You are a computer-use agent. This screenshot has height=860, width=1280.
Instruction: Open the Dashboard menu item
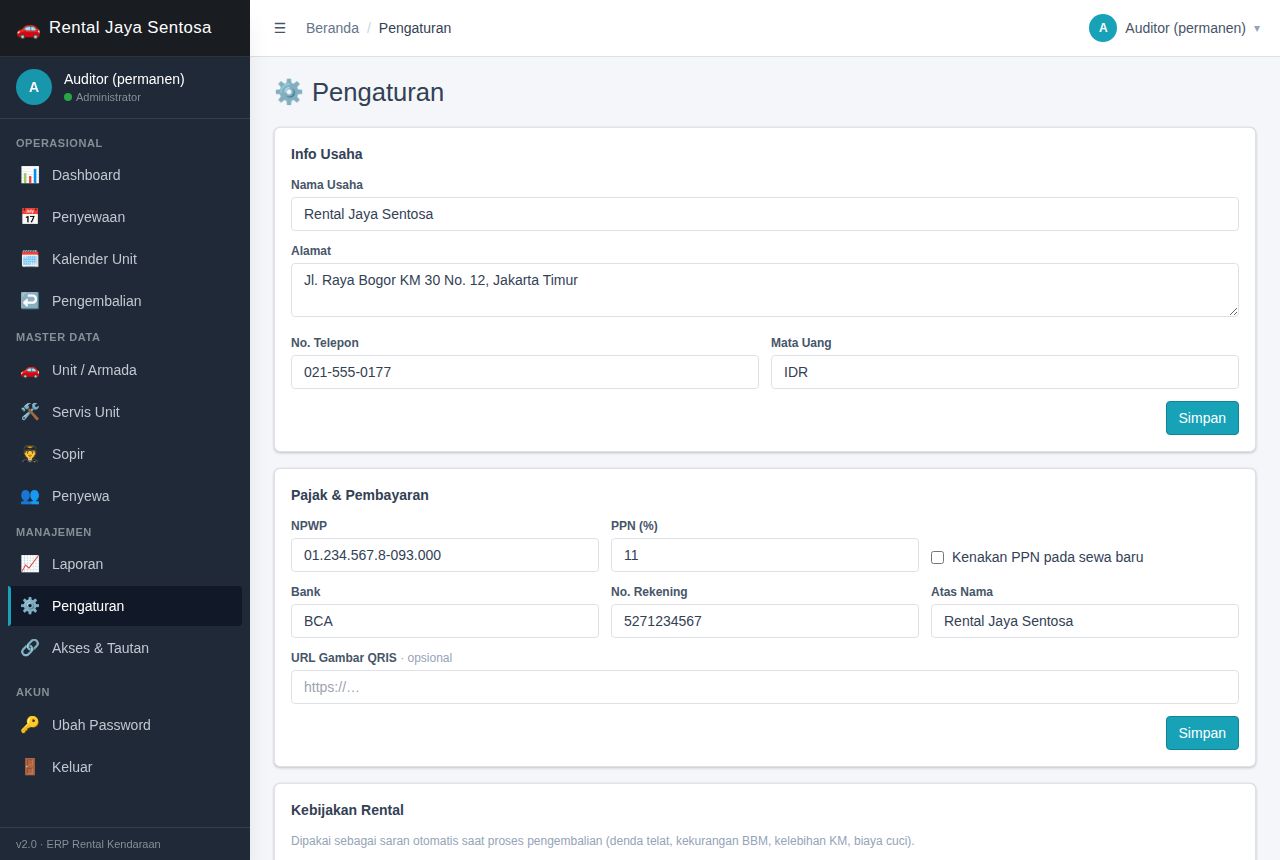[x=125, y=175]
